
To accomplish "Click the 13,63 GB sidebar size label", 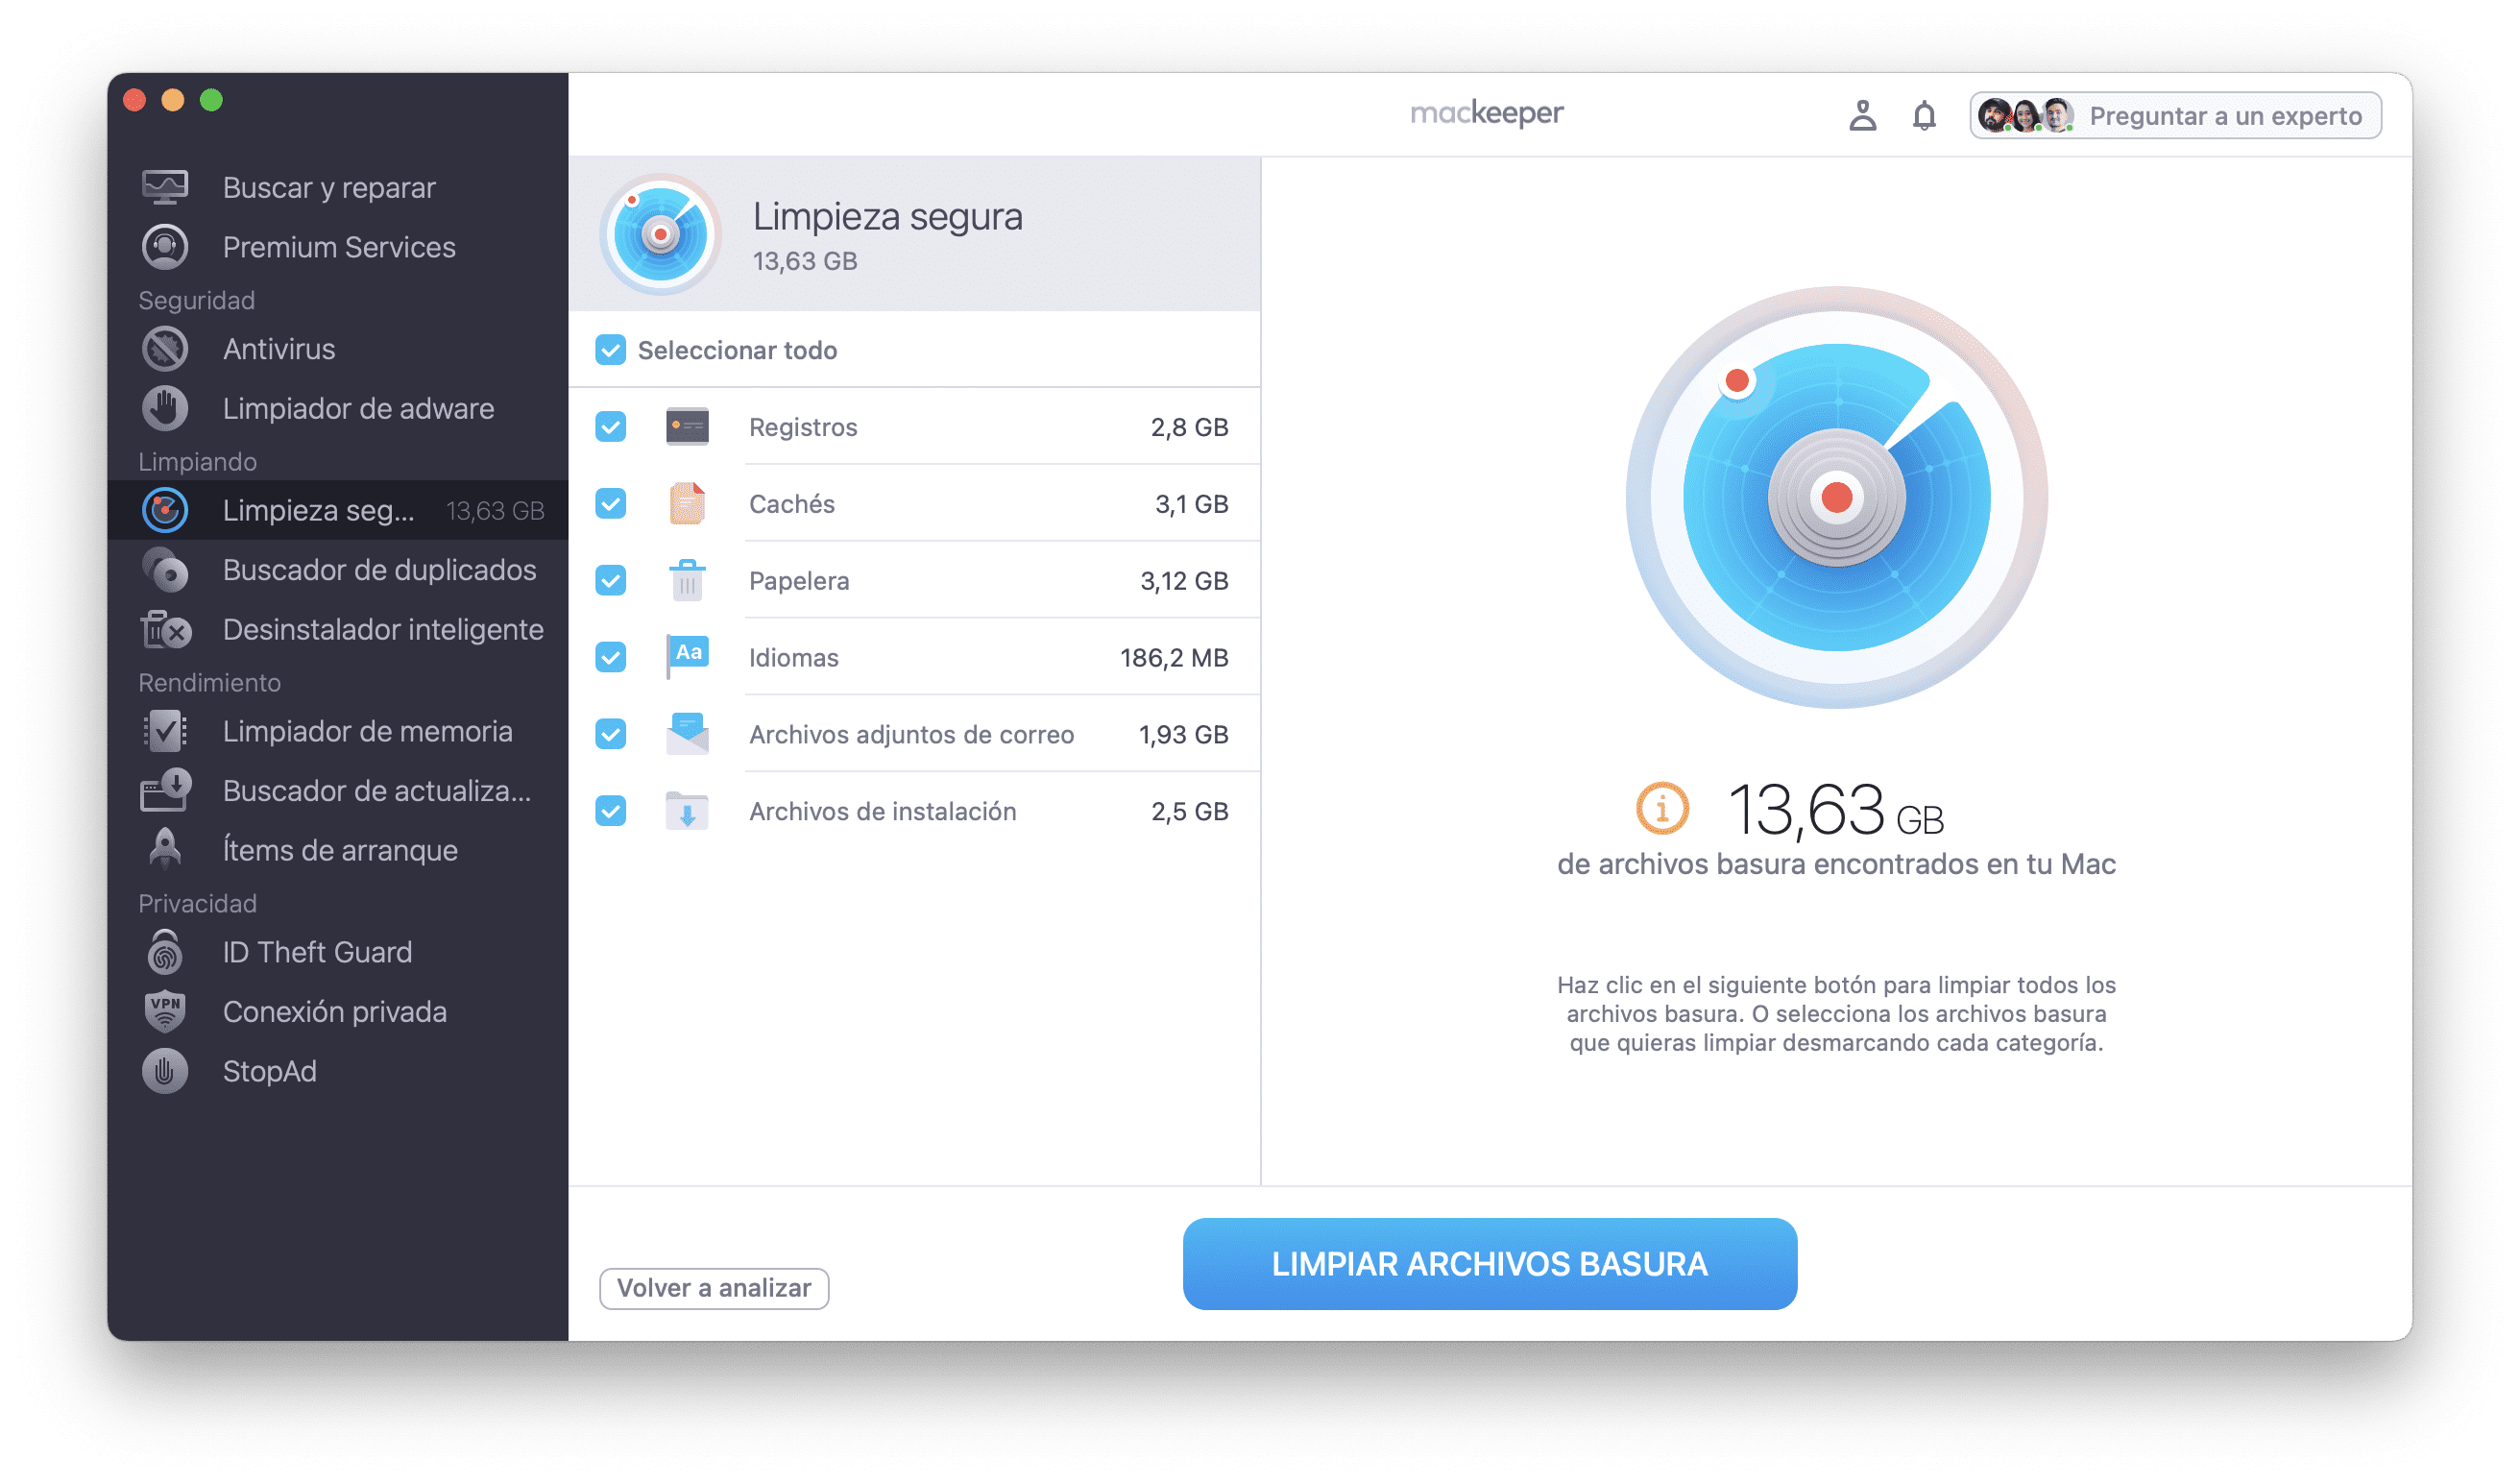I will click(495, 511).
